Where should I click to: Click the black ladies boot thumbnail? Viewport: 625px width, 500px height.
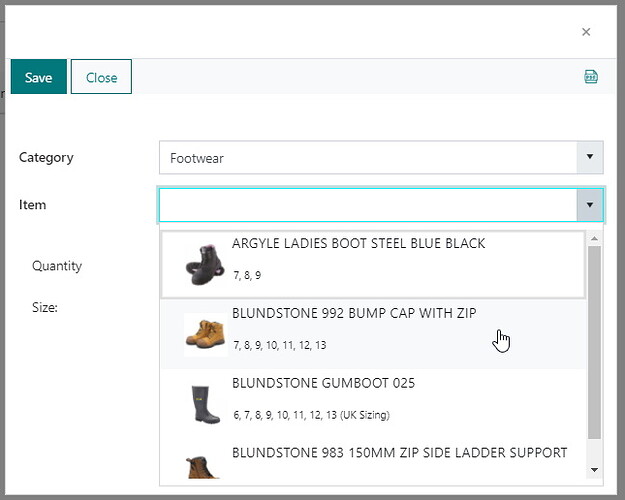[x=205, y=264]
